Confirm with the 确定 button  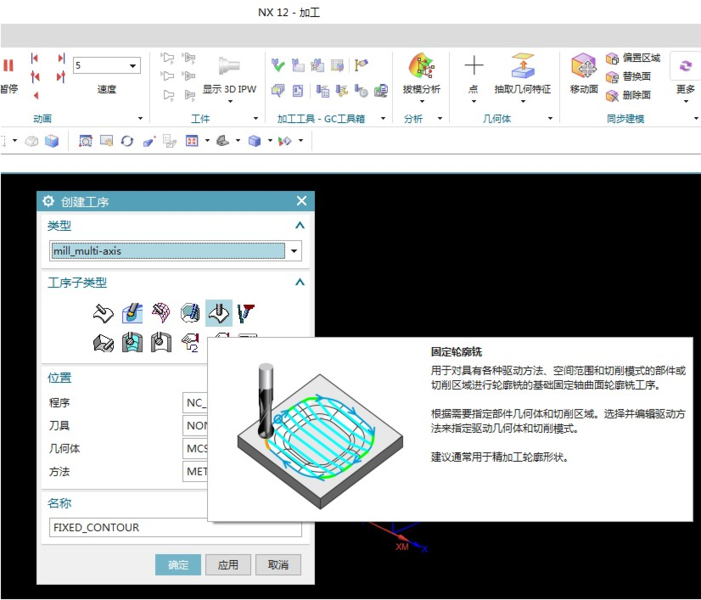point(178,565)
